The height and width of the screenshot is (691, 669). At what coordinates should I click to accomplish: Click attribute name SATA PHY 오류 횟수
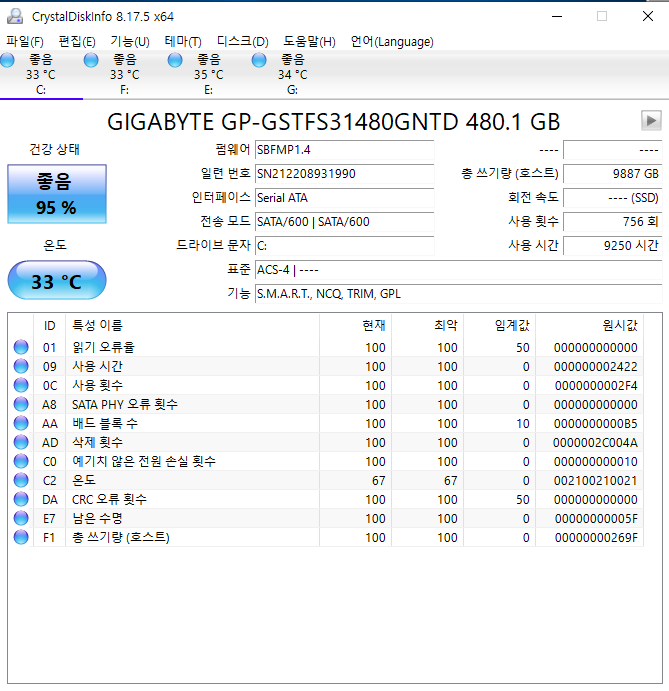[125, 404]
